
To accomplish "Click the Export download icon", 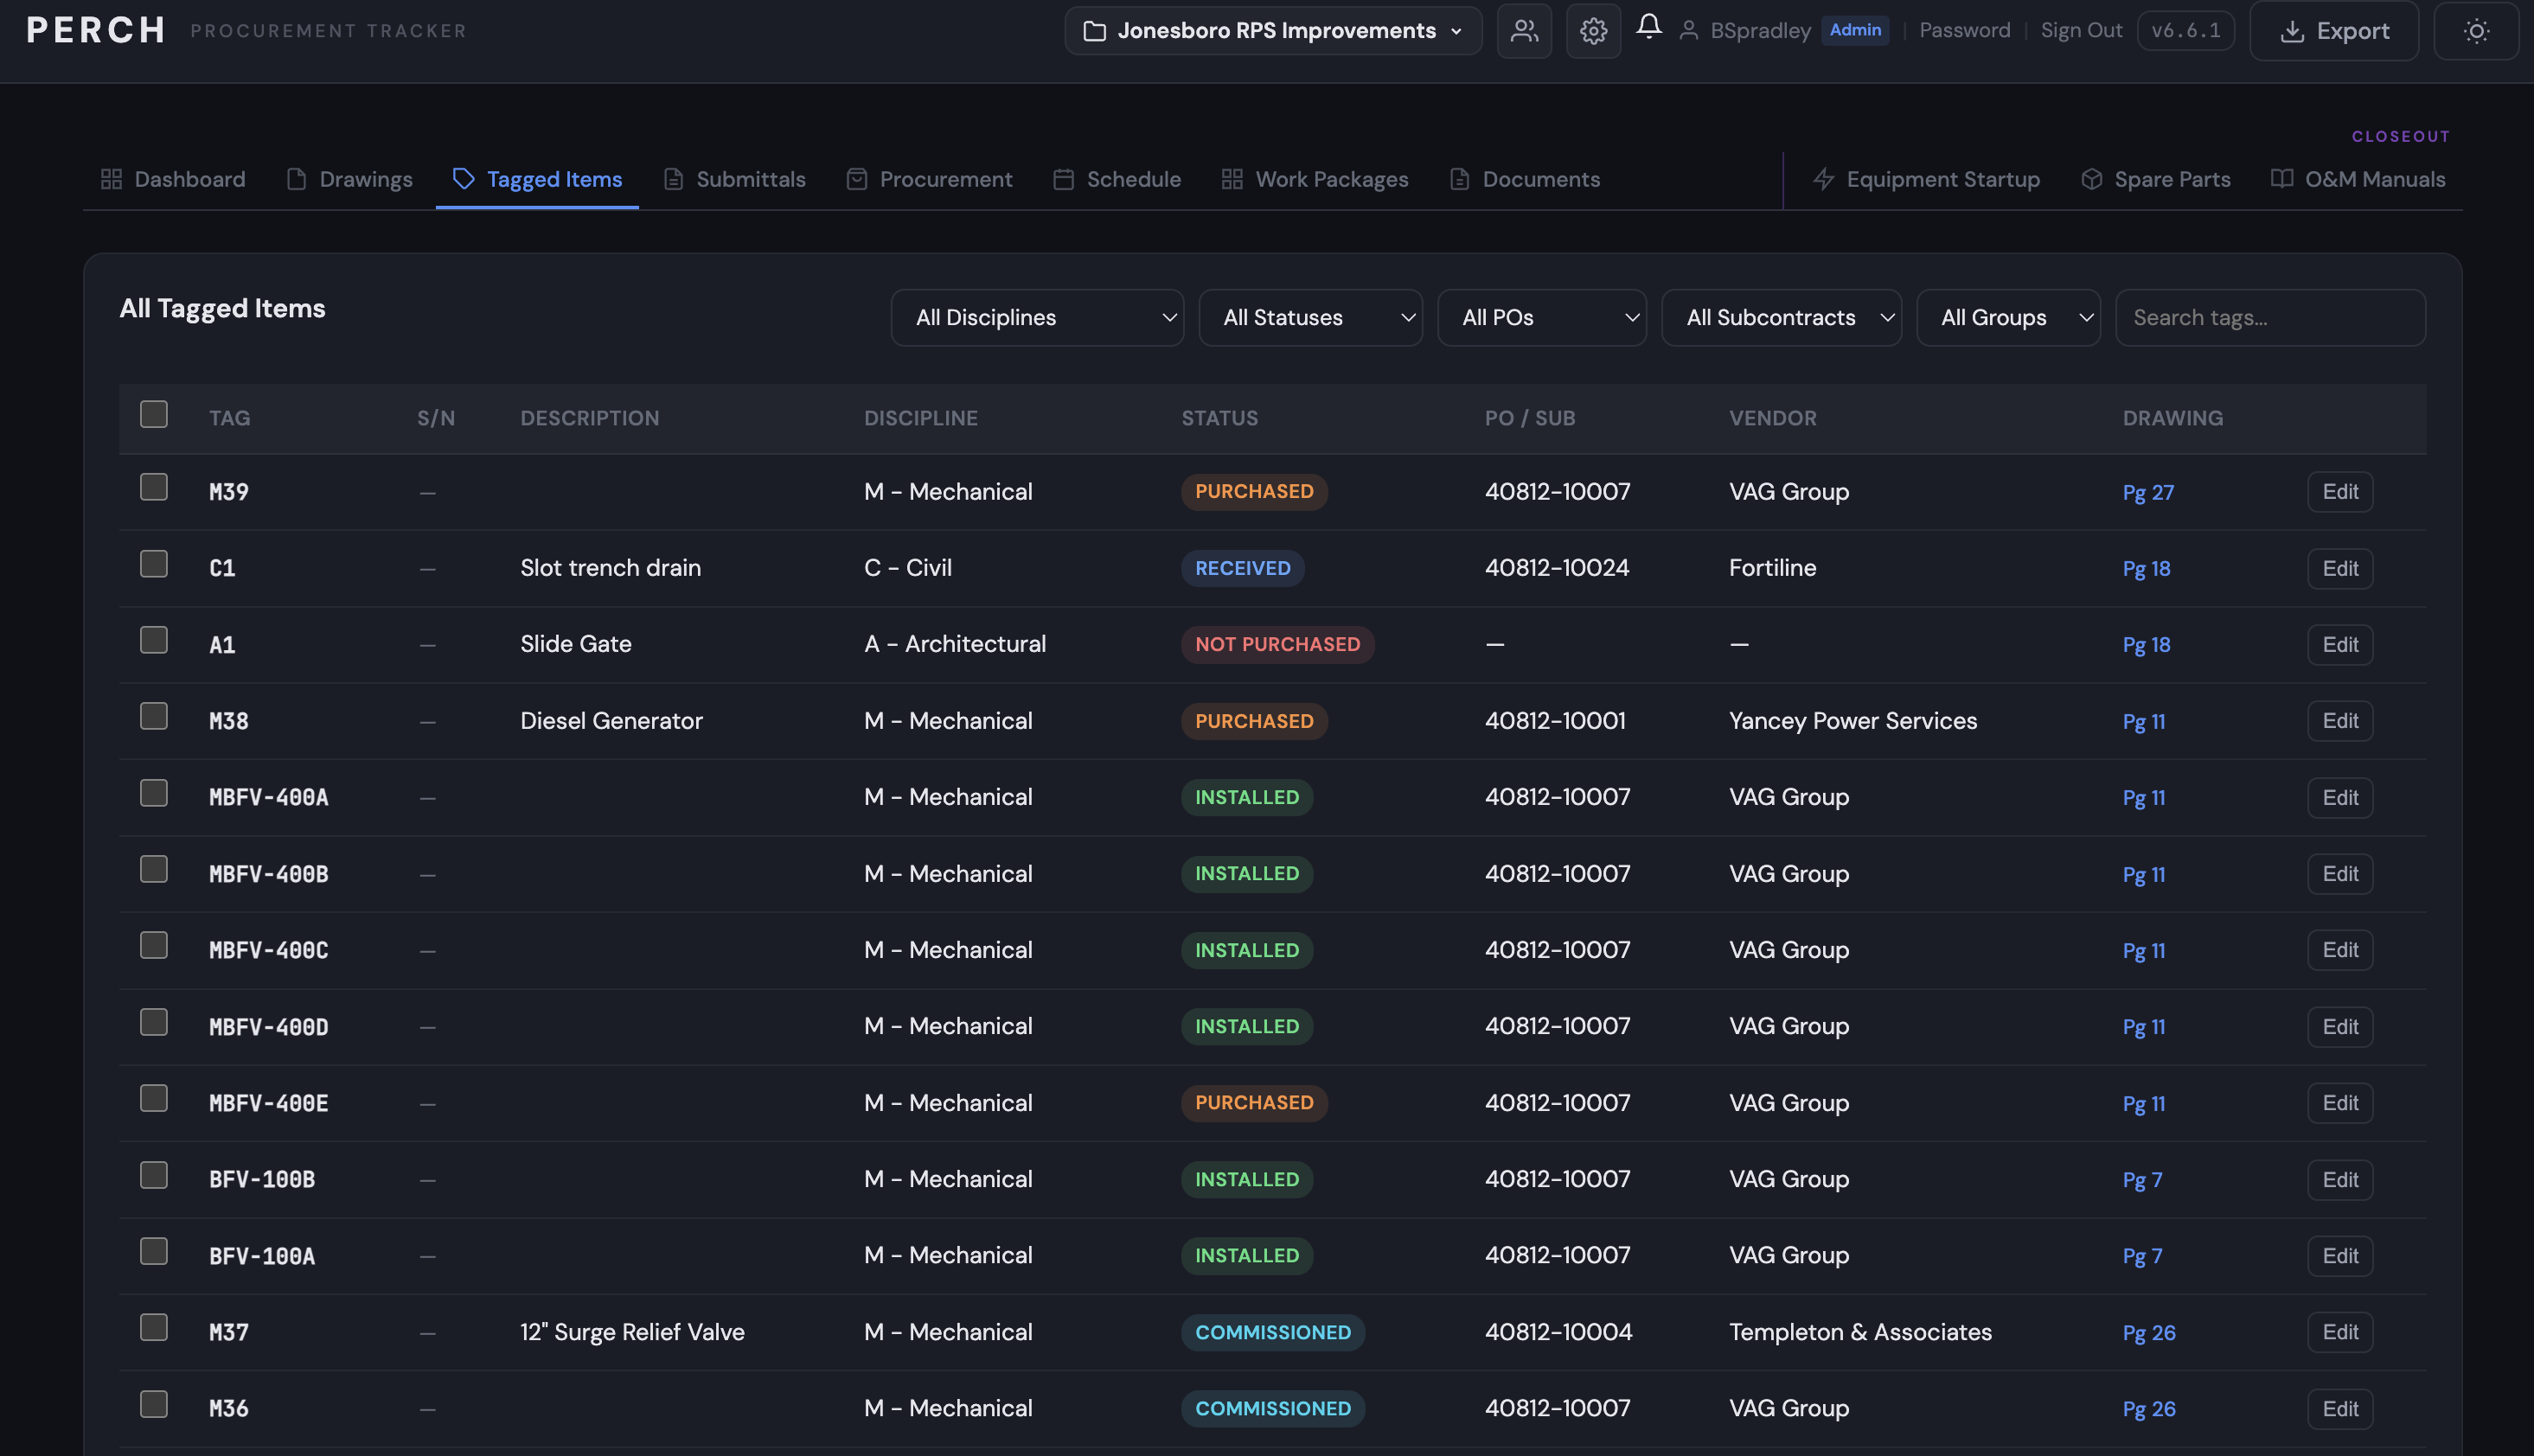I will pyautogui.click(x=2292, y=31).
